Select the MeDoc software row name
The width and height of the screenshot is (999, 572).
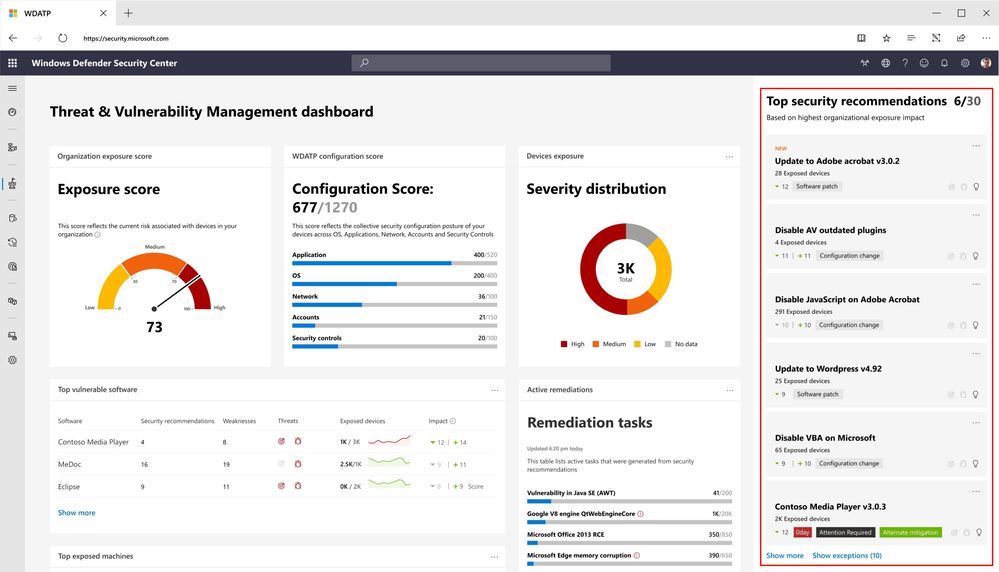tap(69, 464)
